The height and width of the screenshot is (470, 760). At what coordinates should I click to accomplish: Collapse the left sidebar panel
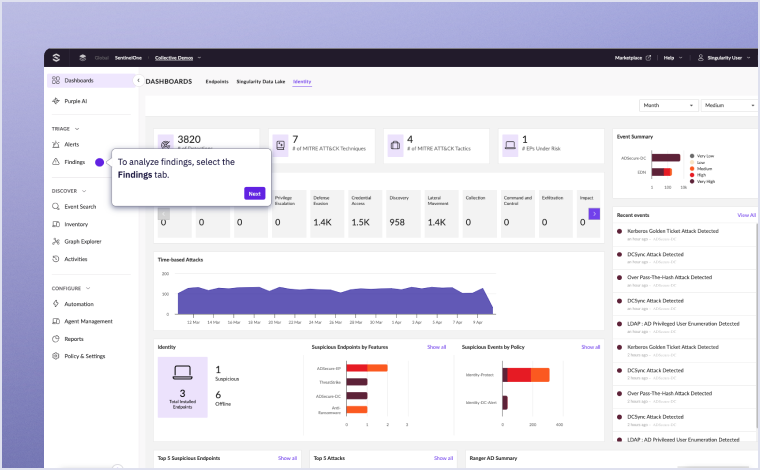(138, 80)
